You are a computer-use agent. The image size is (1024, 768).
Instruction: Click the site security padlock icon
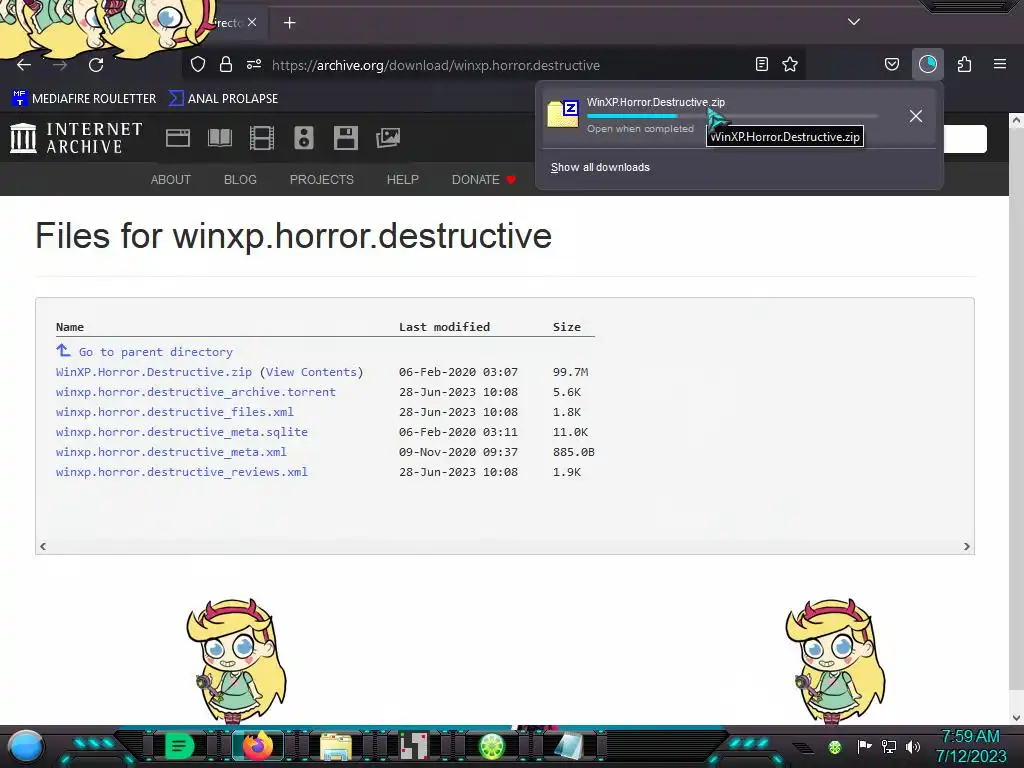[x=226, y=64]
